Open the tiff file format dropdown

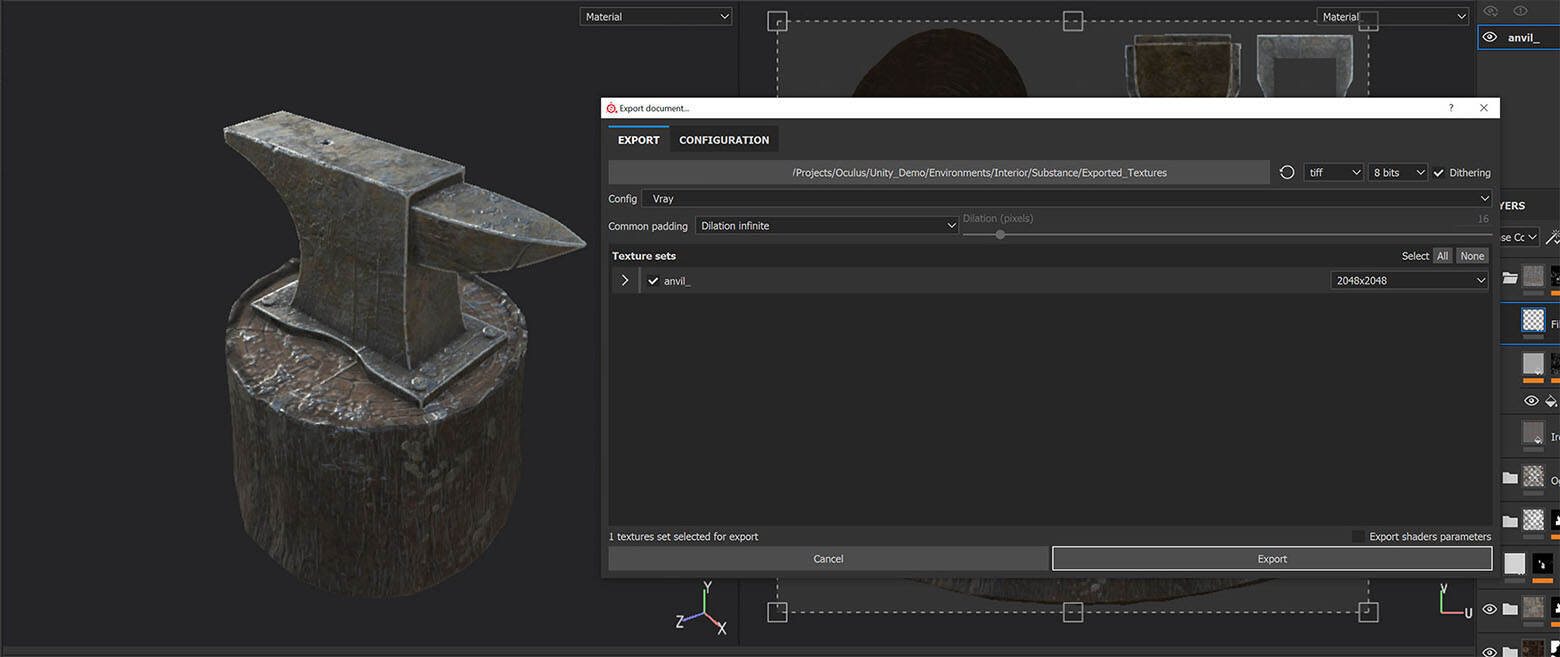click(x=1334, y=173)
